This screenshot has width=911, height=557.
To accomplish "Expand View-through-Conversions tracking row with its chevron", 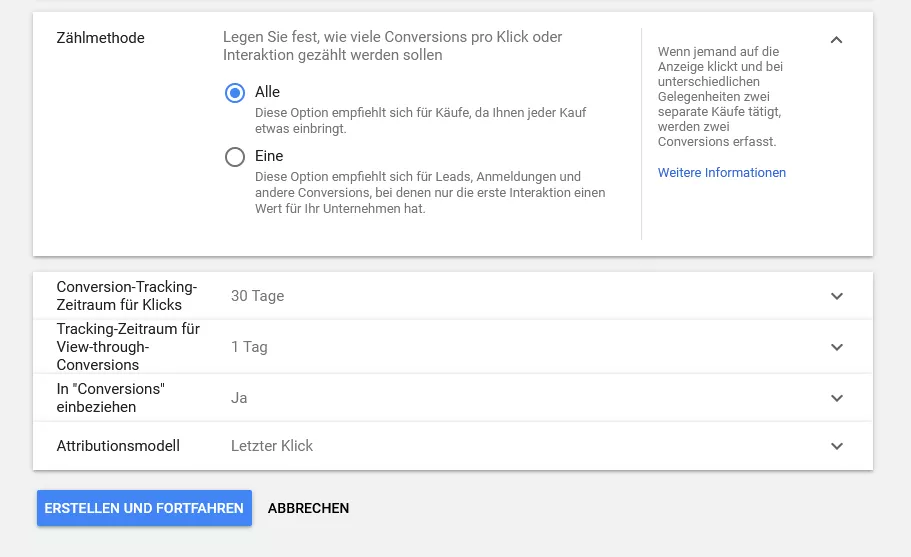I will point(837,347).
